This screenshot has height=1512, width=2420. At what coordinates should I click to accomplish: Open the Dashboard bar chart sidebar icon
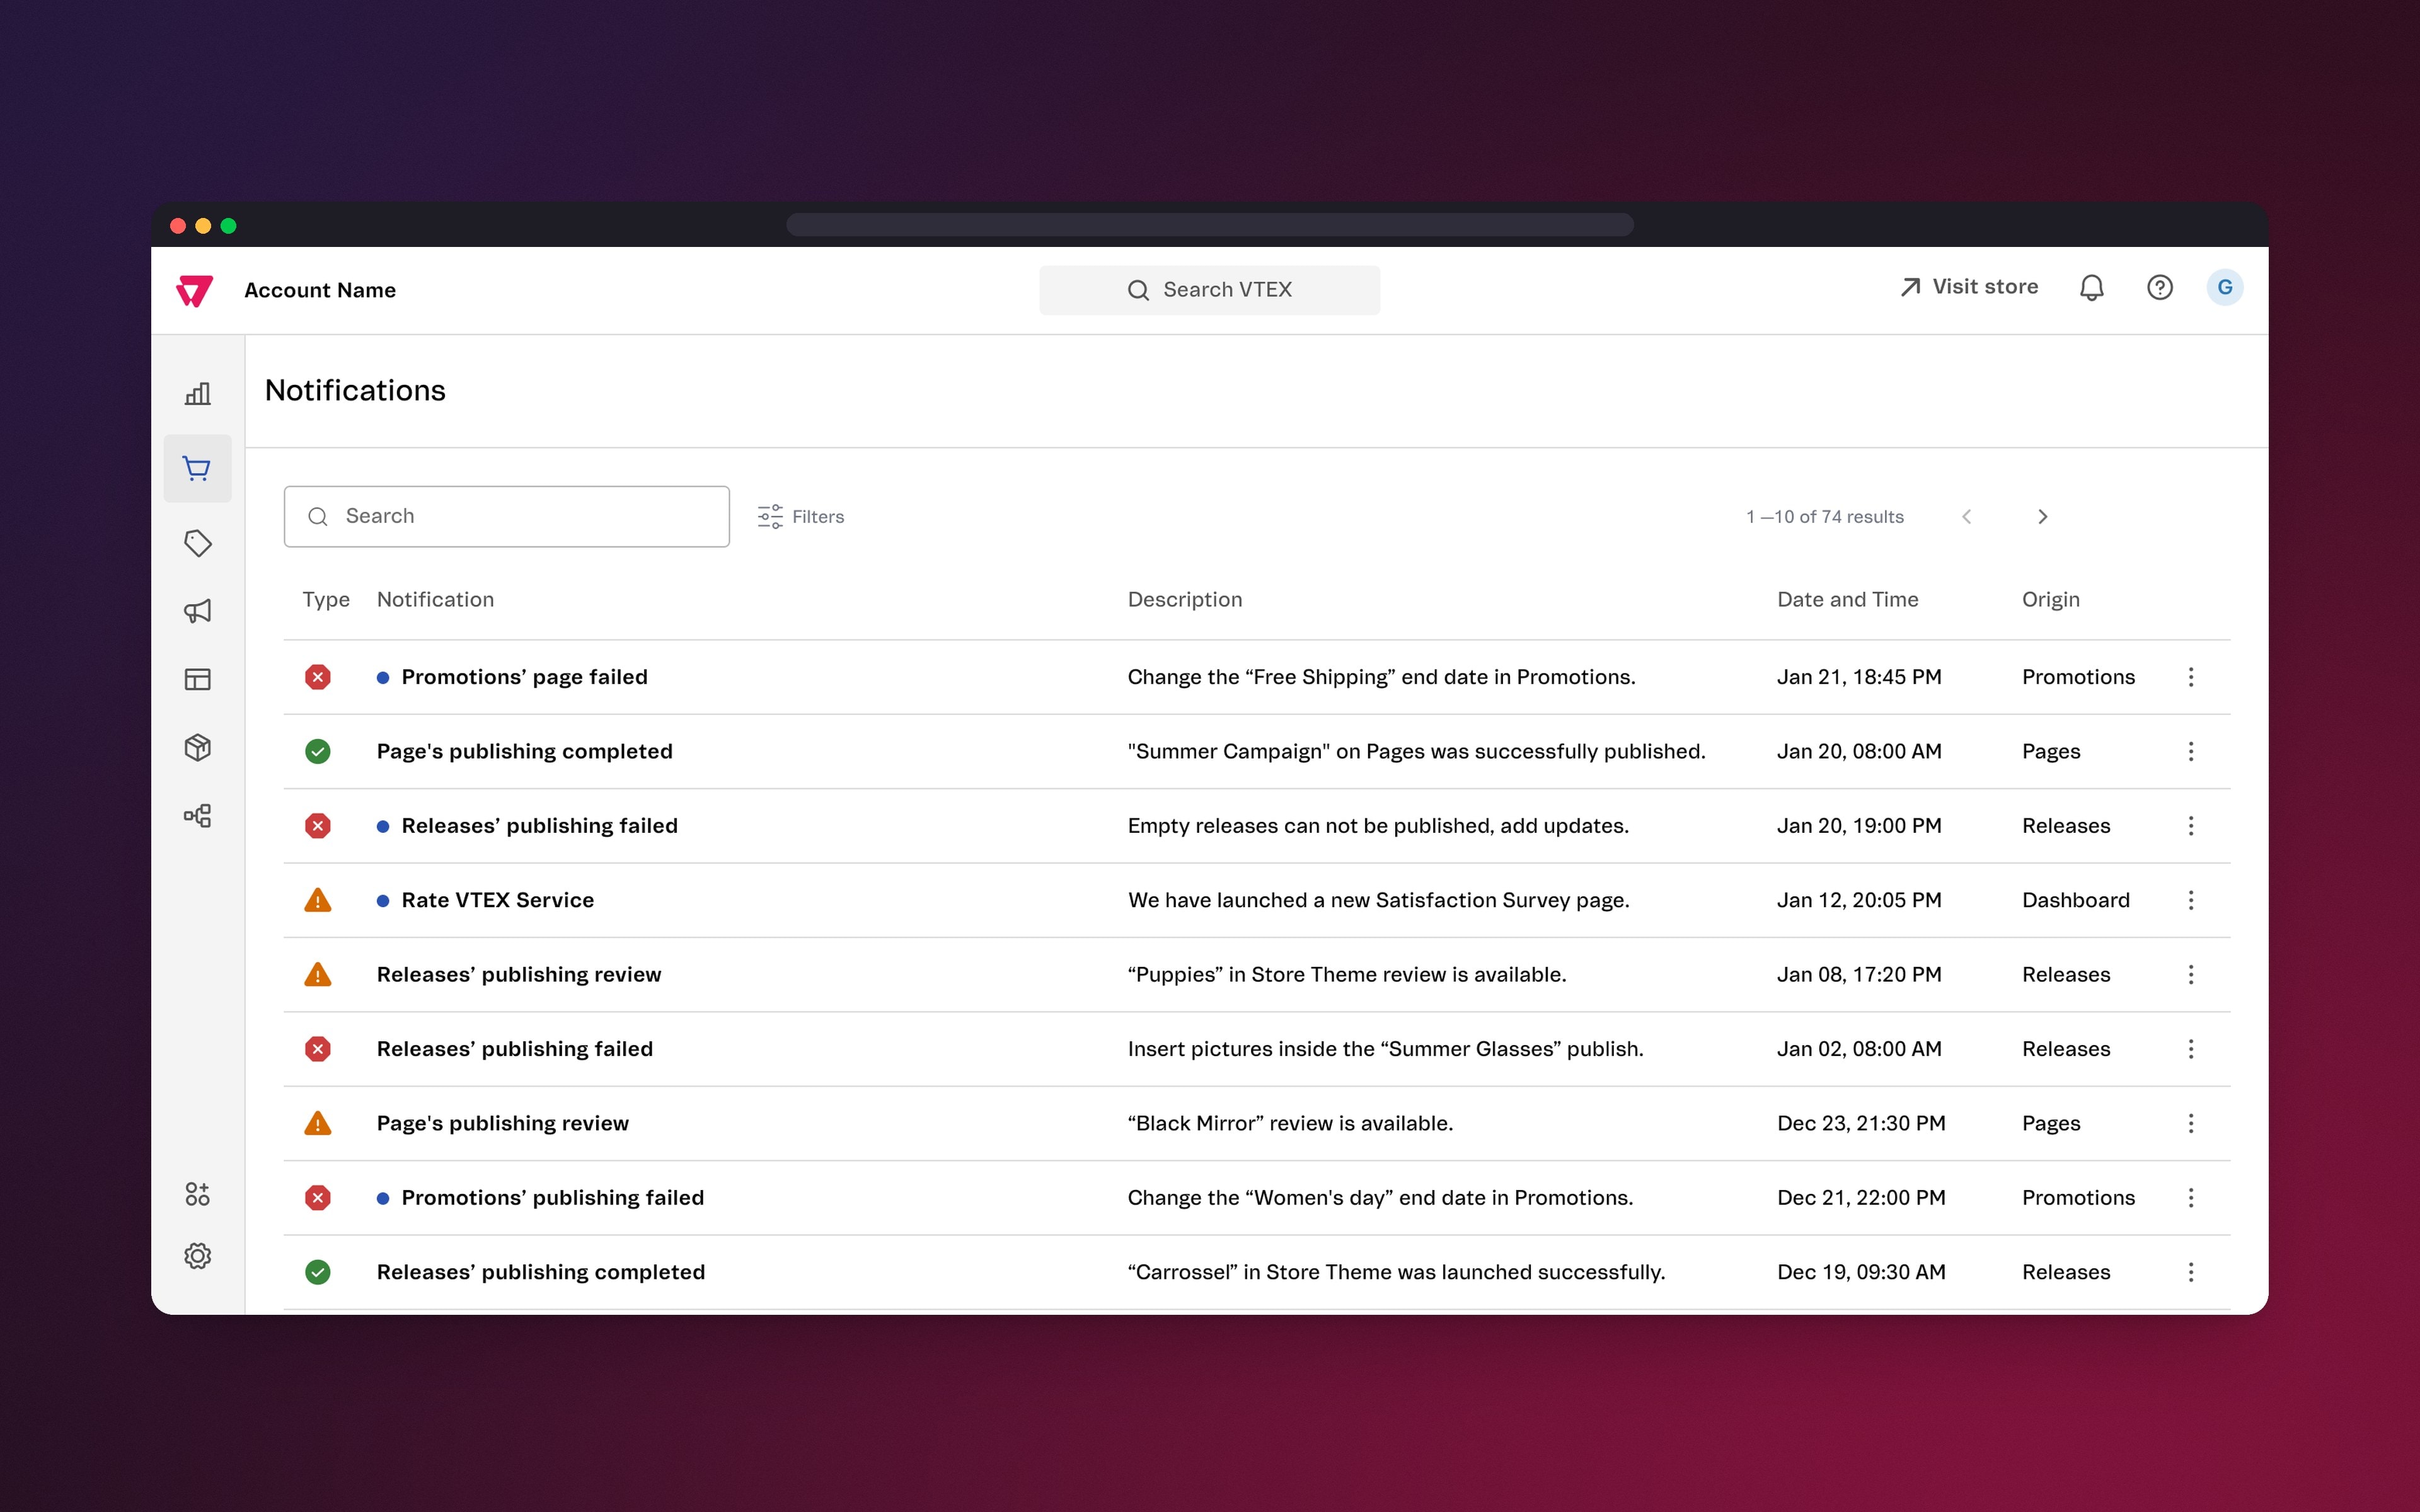pos(198,393)
